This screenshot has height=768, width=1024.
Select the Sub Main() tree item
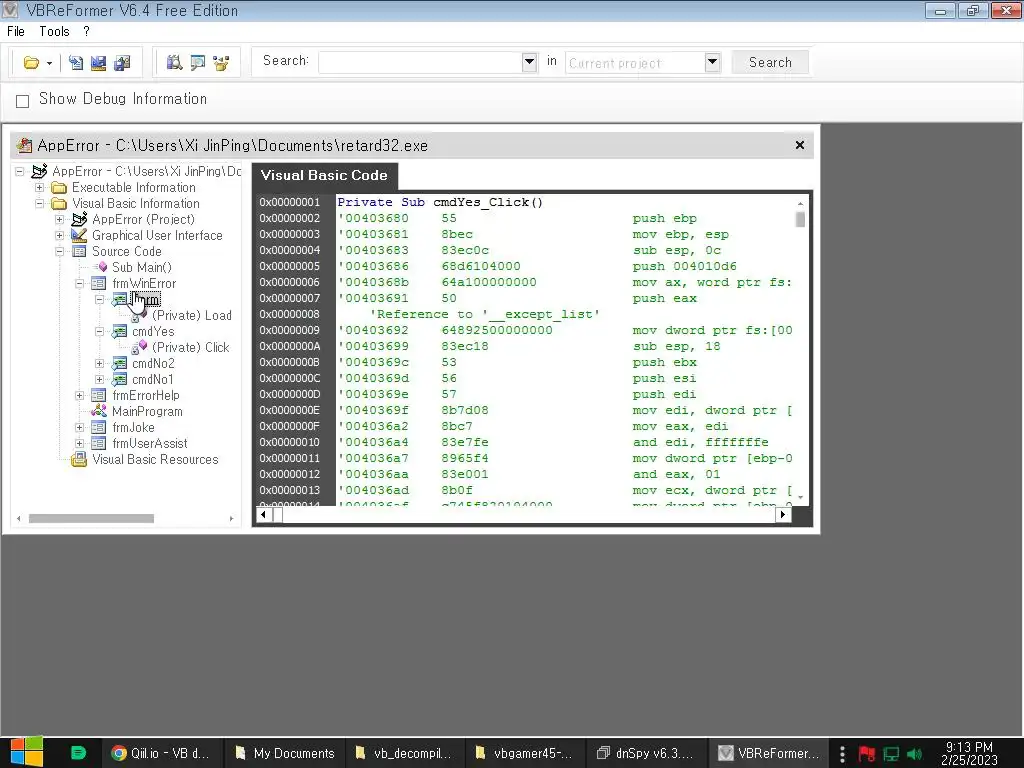(142, 267)
